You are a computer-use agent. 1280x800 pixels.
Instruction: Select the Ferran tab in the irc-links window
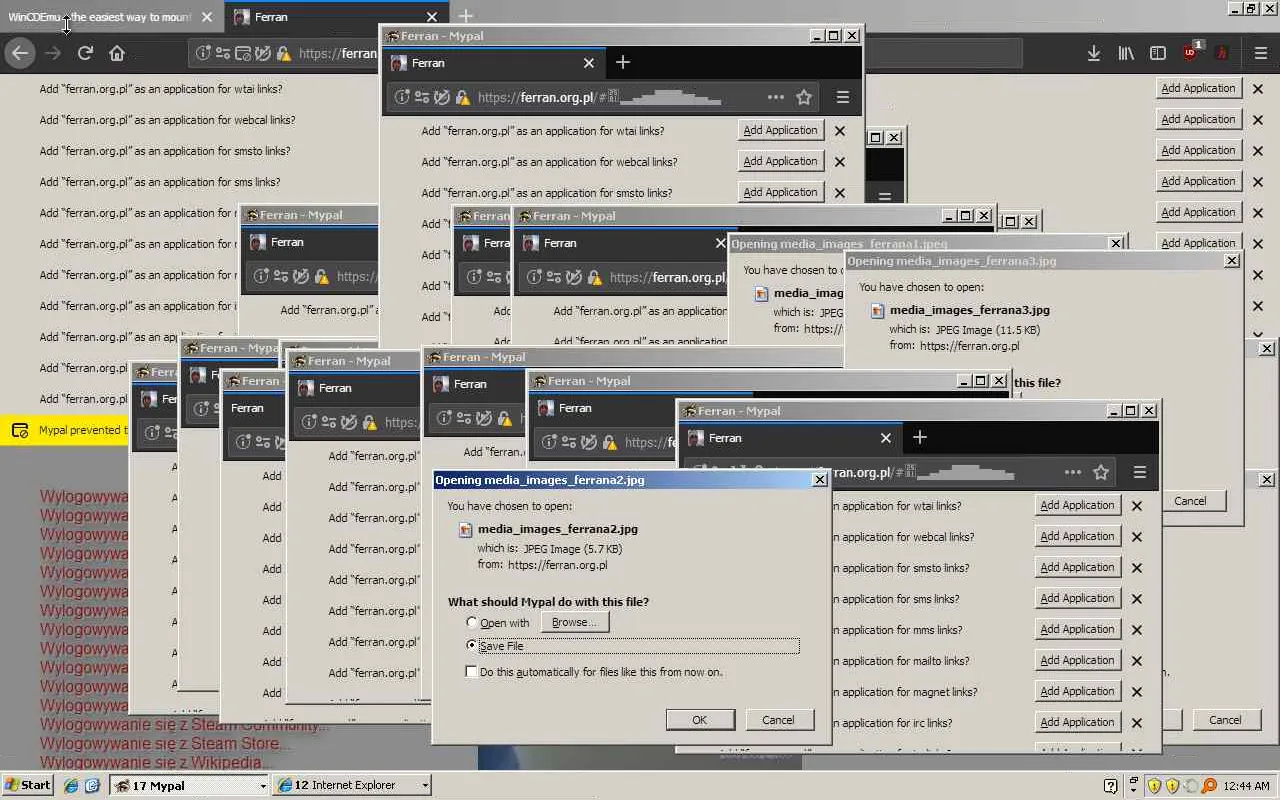tap(791, 438)
